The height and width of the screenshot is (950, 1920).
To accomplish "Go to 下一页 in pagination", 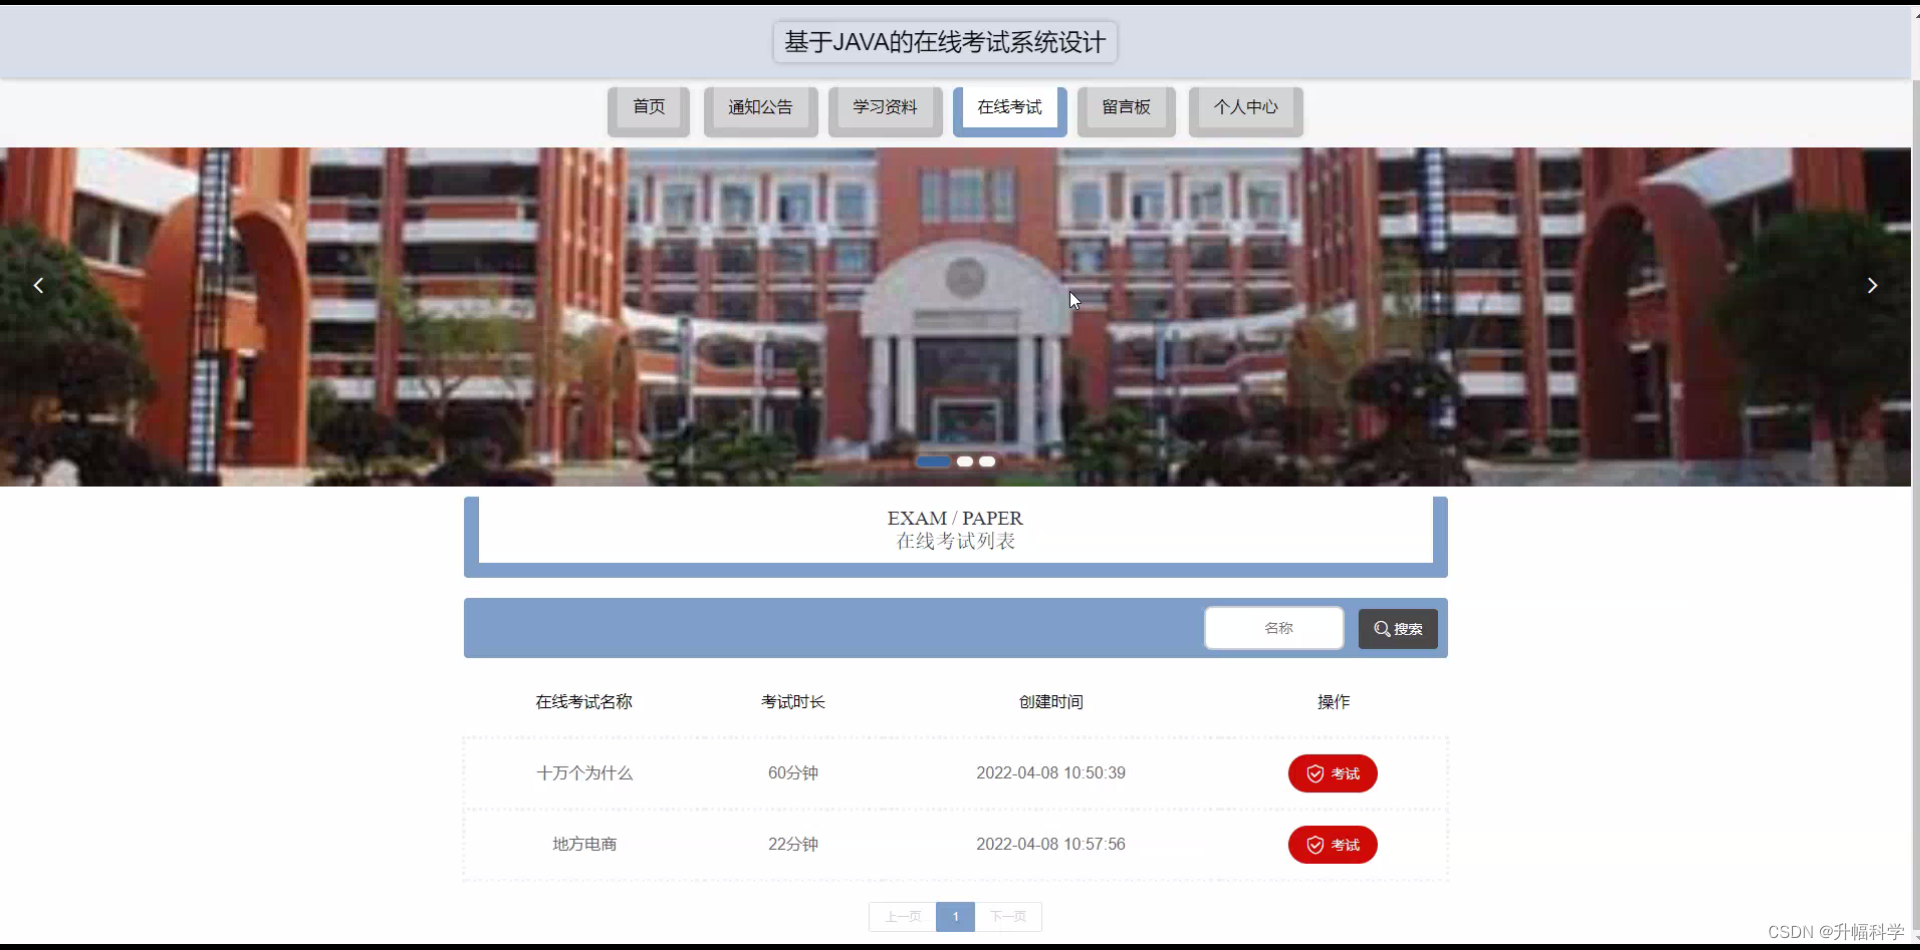I will [x=1008, y=916].
